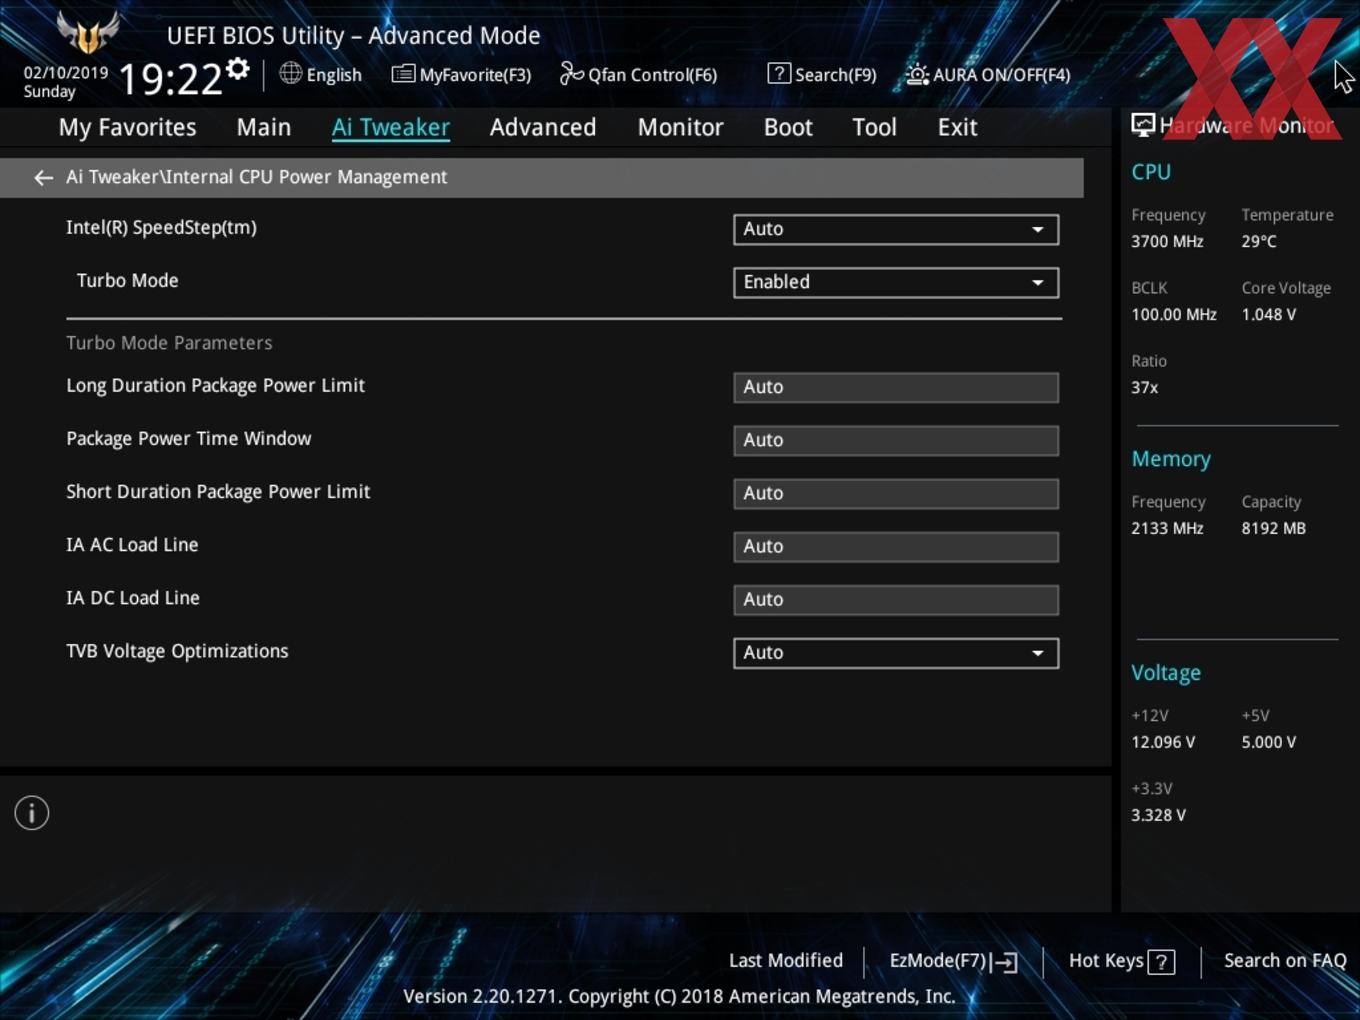Switch to the My Favorites tab
The width and height of the screenshot is (1360, 1020).
click(127, 127)
